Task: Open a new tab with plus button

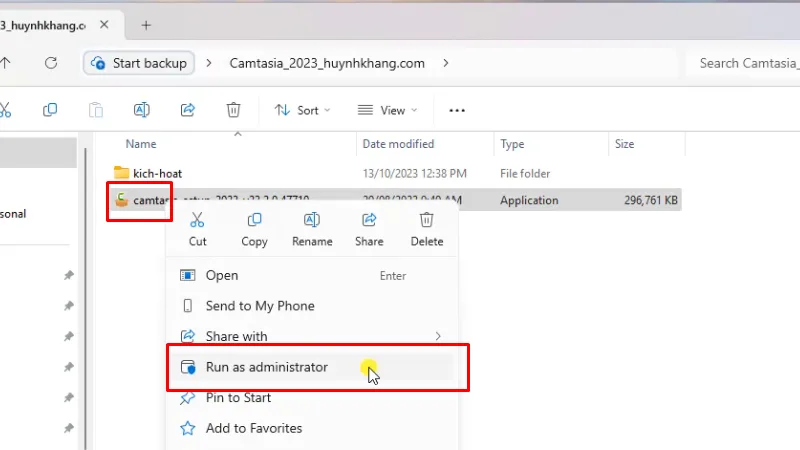Action: click(146, 25)
